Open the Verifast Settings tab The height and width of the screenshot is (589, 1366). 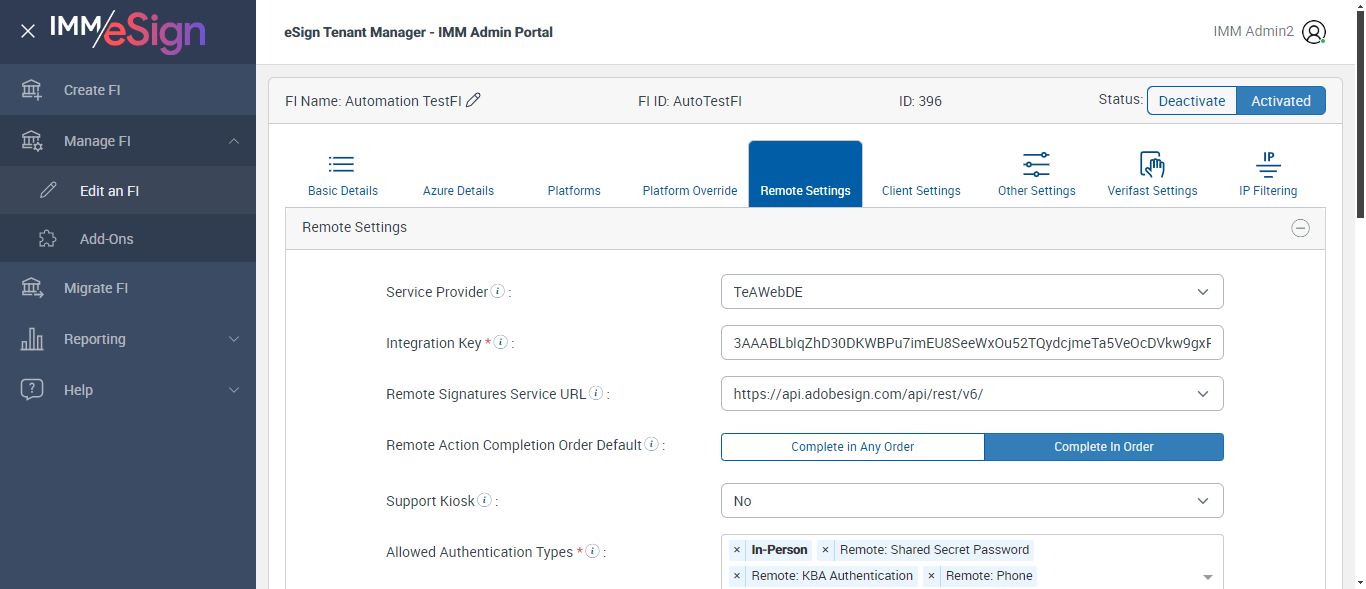pos(1152,174)
